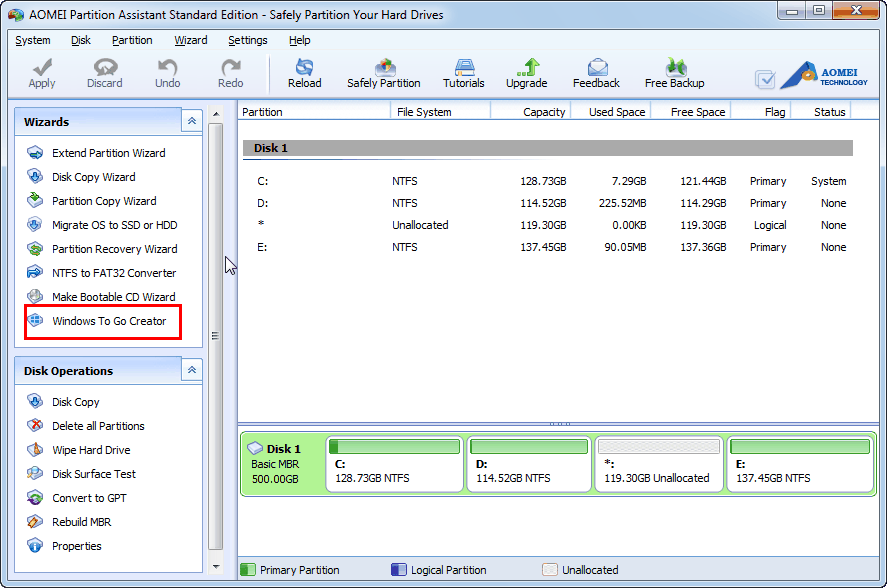Collapse the Disk Operations panel

(192, 370)
